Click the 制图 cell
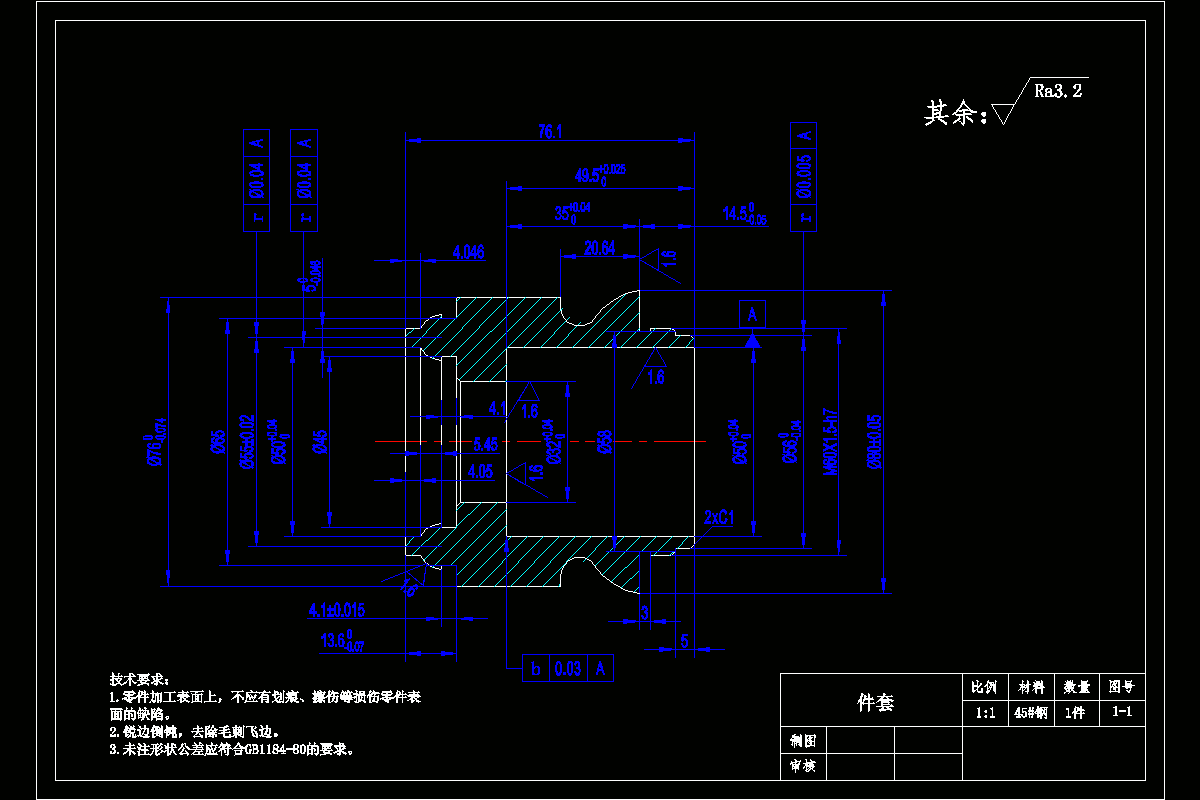1200x800 pixels. pos(803,741)
